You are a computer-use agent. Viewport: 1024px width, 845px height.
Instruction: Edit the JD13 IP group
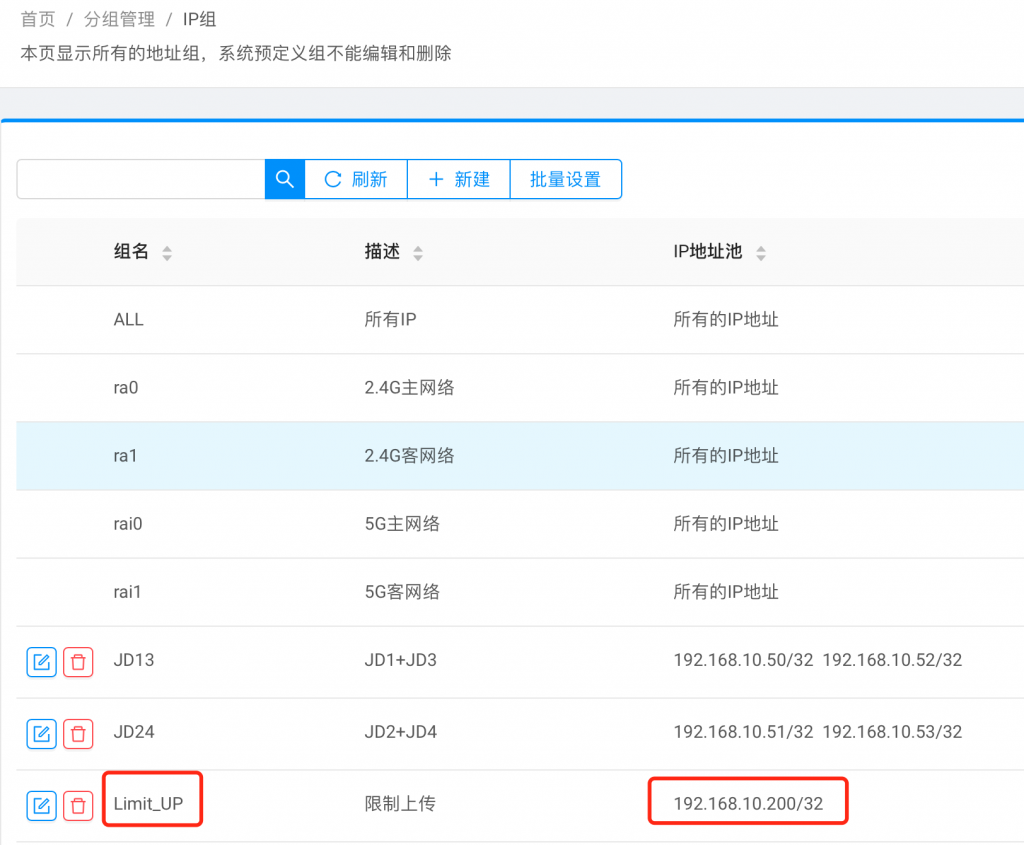coord(41,661)
